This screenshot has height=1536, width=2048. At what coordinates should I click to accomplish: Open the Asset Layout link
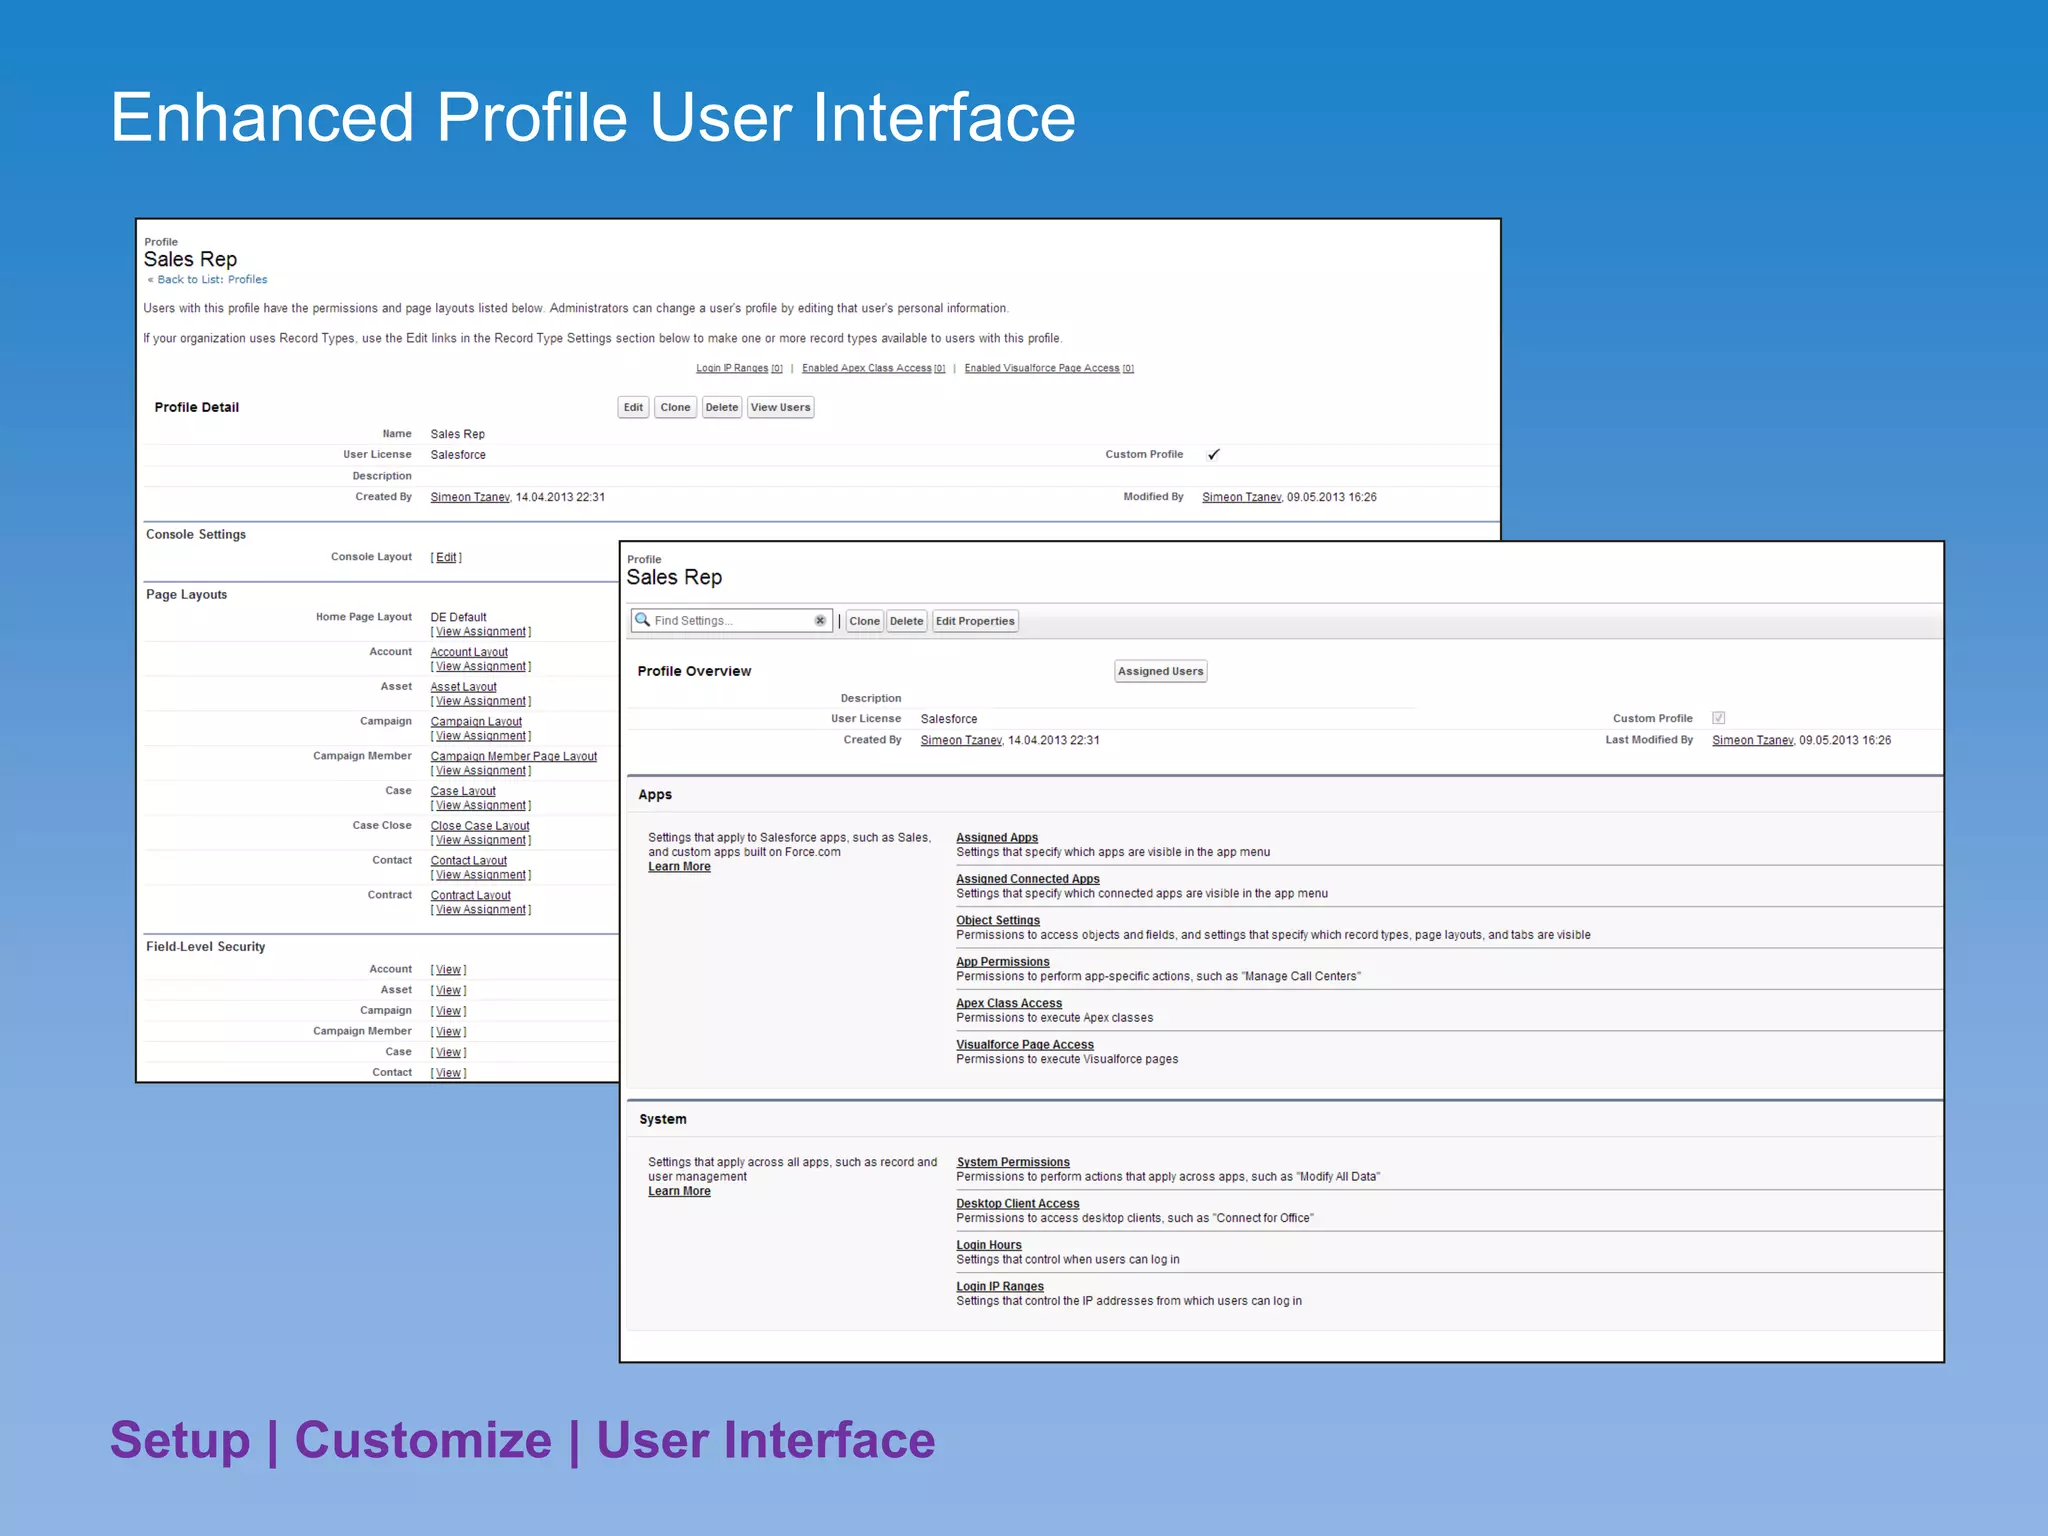463,687
